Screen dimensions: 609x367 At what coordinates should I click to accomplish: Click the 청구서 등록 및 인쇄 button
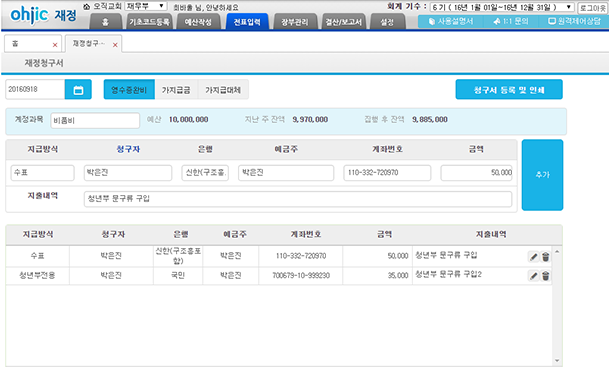pos(509,90)
